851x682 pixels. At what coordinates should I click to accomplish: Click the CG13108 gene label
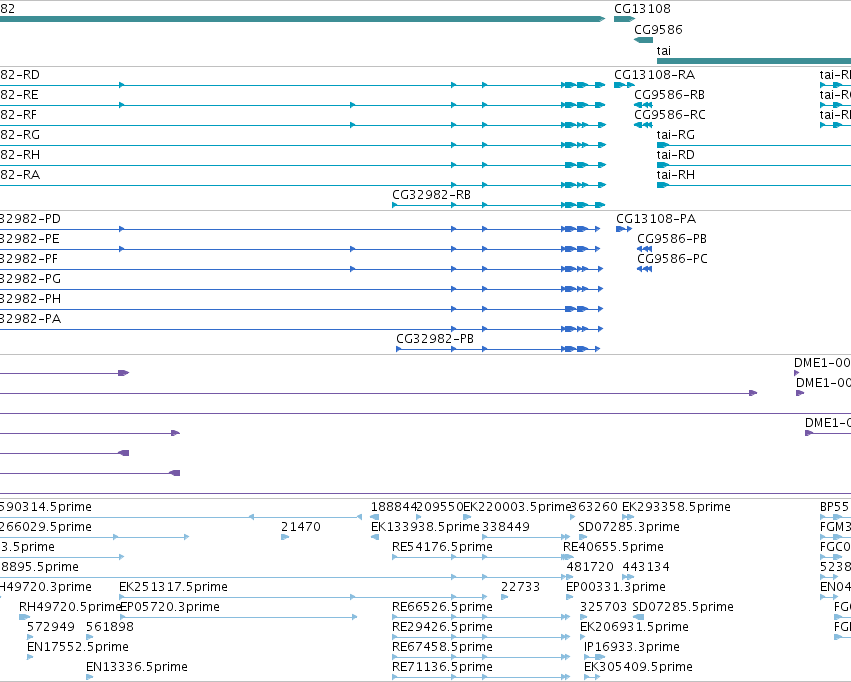point(642,9)
